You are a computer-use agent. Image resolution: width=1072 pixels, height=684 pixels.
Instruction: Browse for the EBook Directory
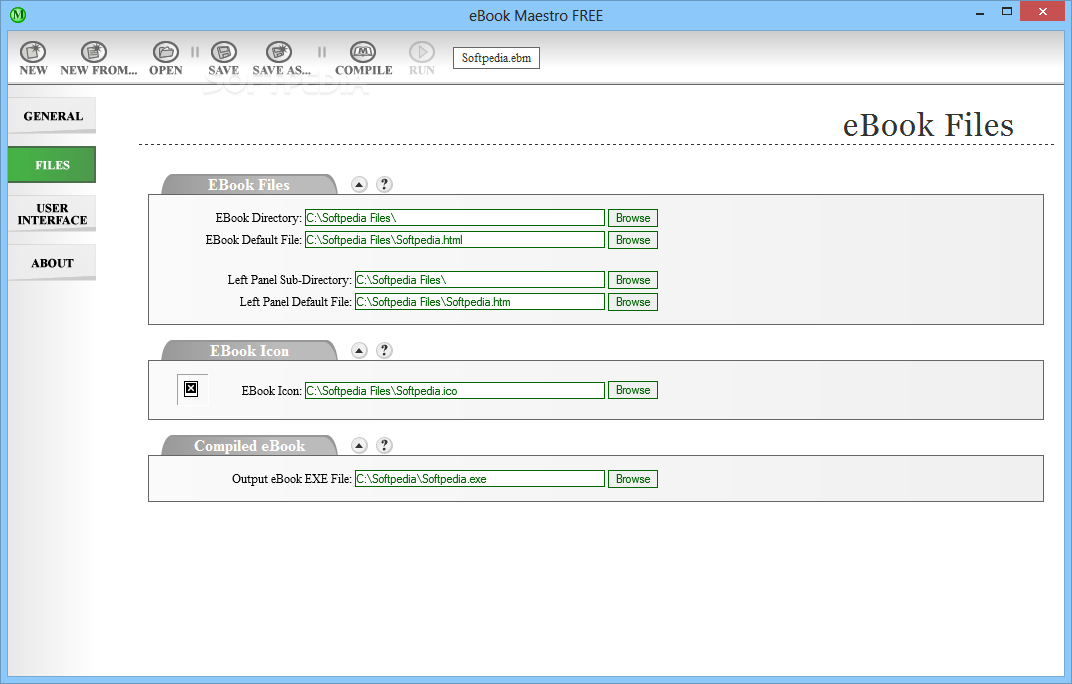tap(633, 218)
